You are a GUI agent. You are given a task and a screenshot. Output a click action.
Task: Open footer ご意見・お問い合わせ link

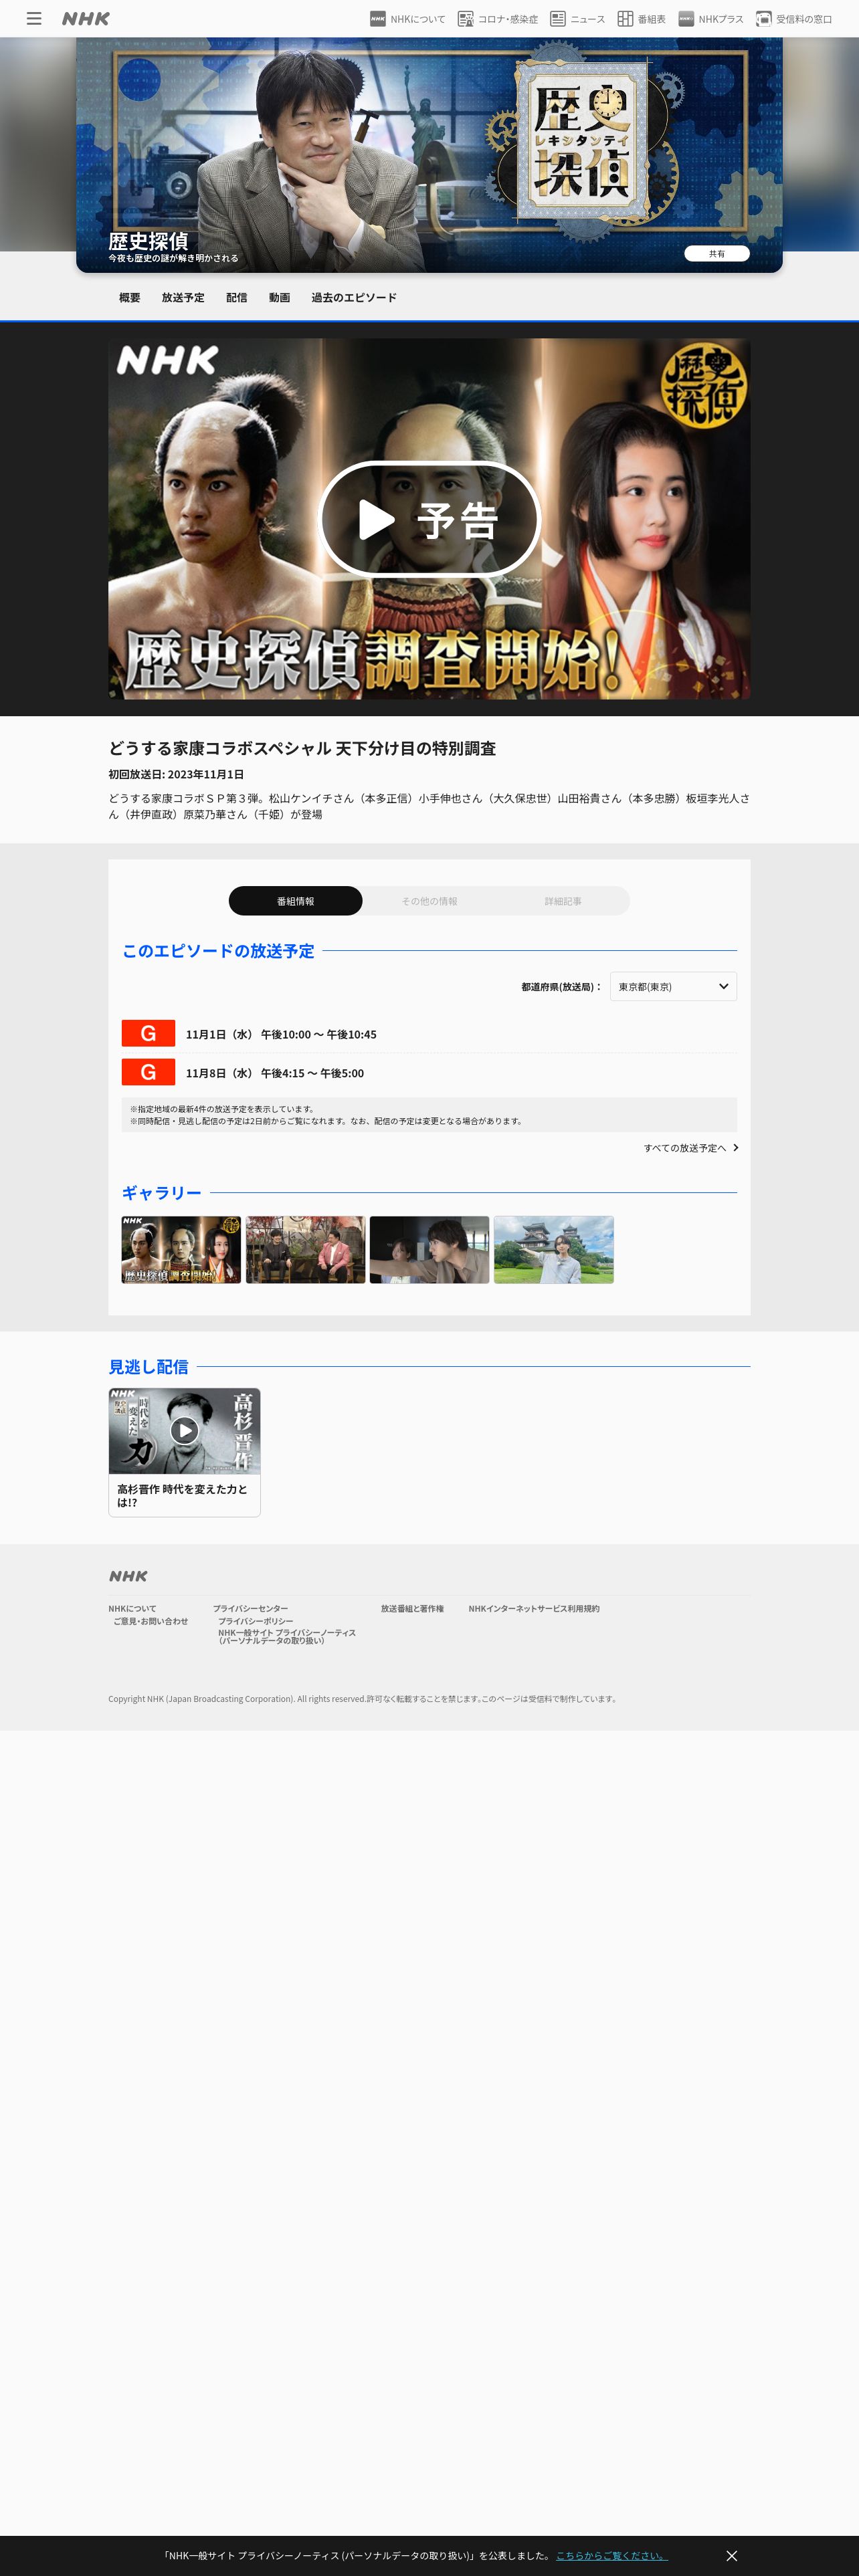pos(150,1621)
